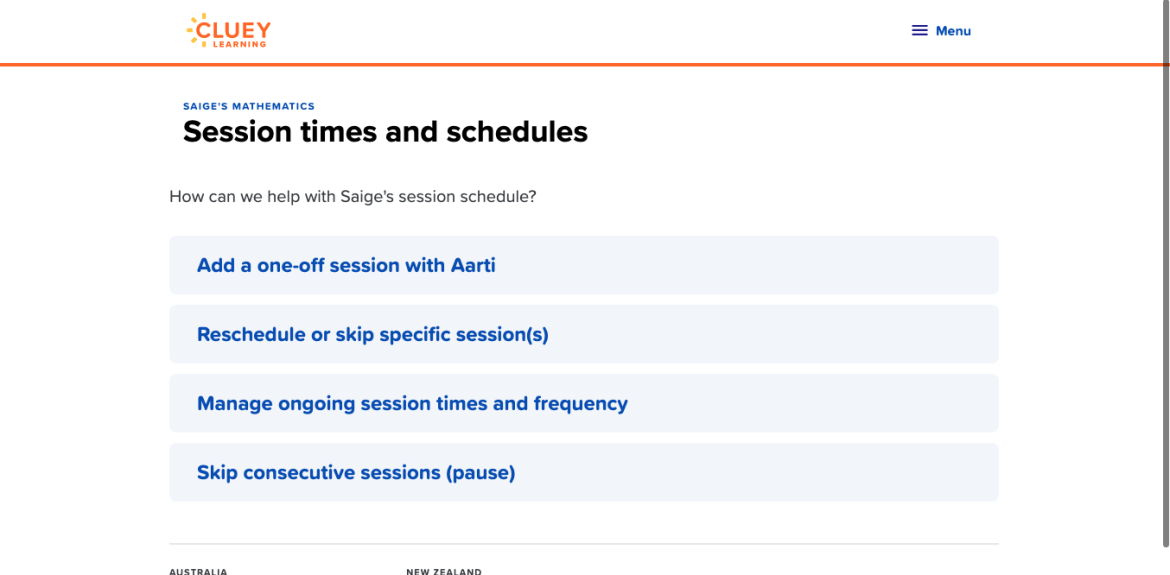Click the name "Aarti" in the first option
This screenshot has height=575, width=1170.
coord(473,265)
